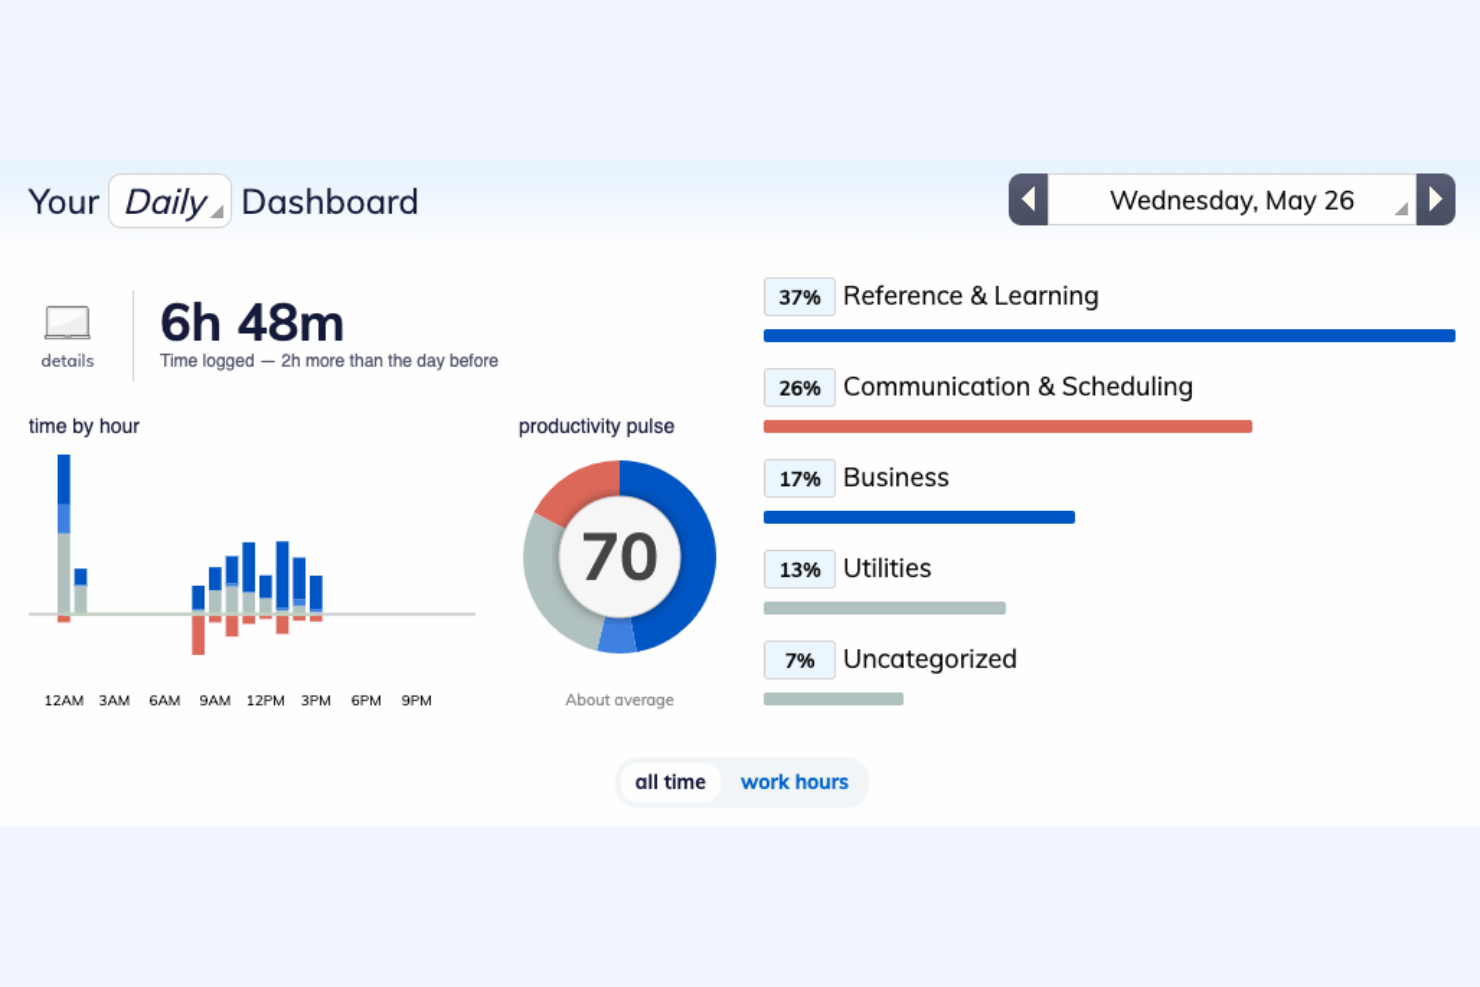The image size is (1480, 987).
Task: Open the Daily period dropdown
Action: pyautogui.click(x=169, y=200)
